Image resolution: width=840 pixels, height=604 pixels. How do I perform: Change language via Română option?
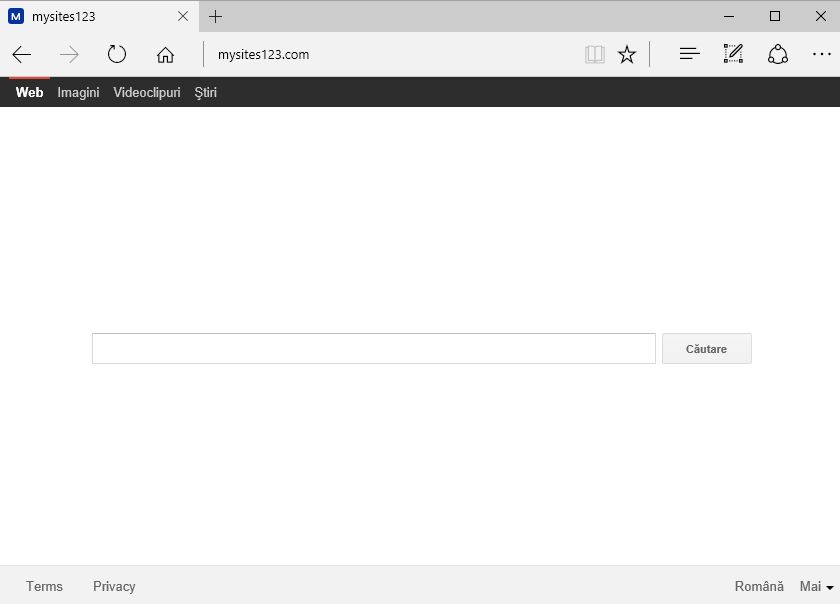click(759, 586)
